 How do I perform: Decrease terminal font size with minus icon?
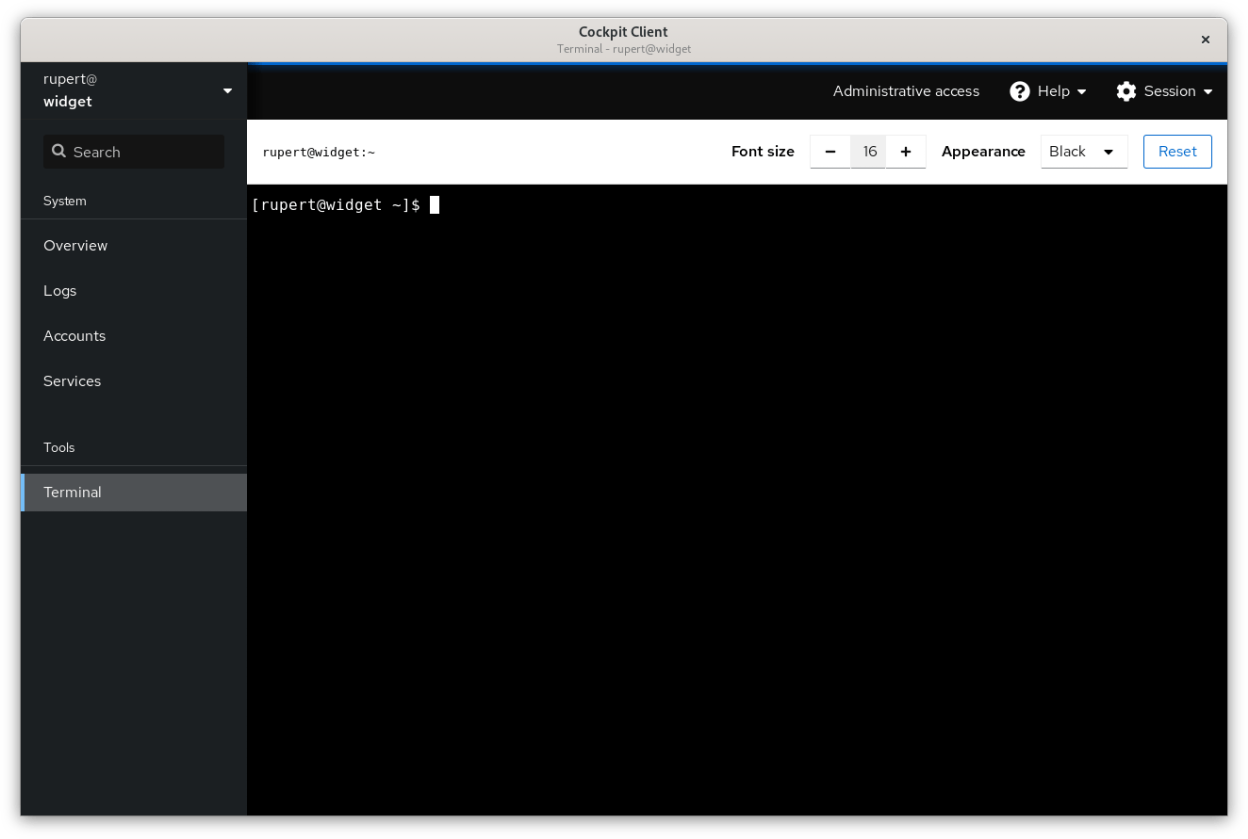point(830,151)
